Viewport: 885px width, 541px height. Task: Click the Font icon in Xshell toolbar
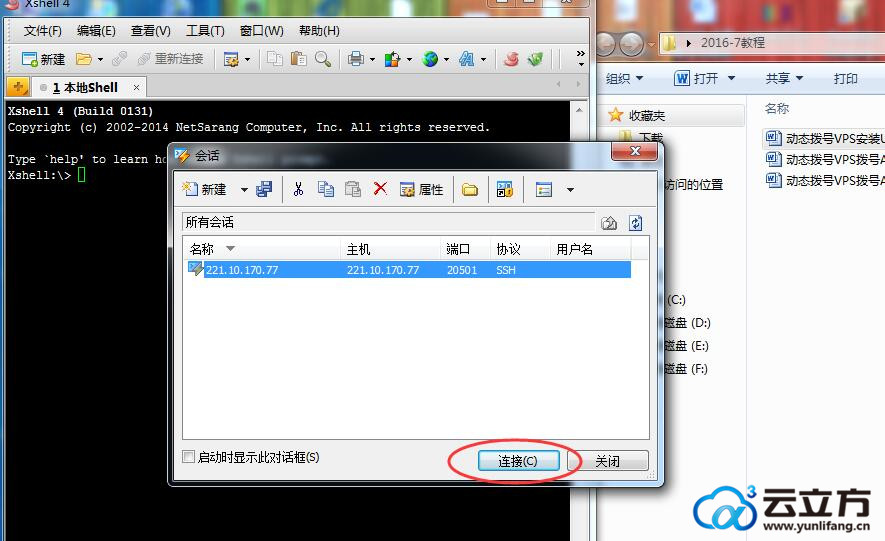(467, 59)
